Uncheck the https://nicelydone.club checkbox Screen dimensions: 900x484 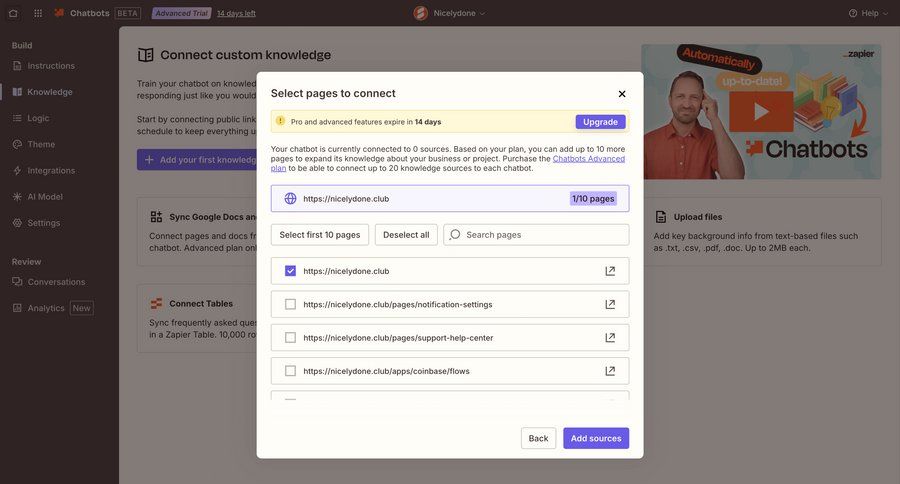[290, 271]
